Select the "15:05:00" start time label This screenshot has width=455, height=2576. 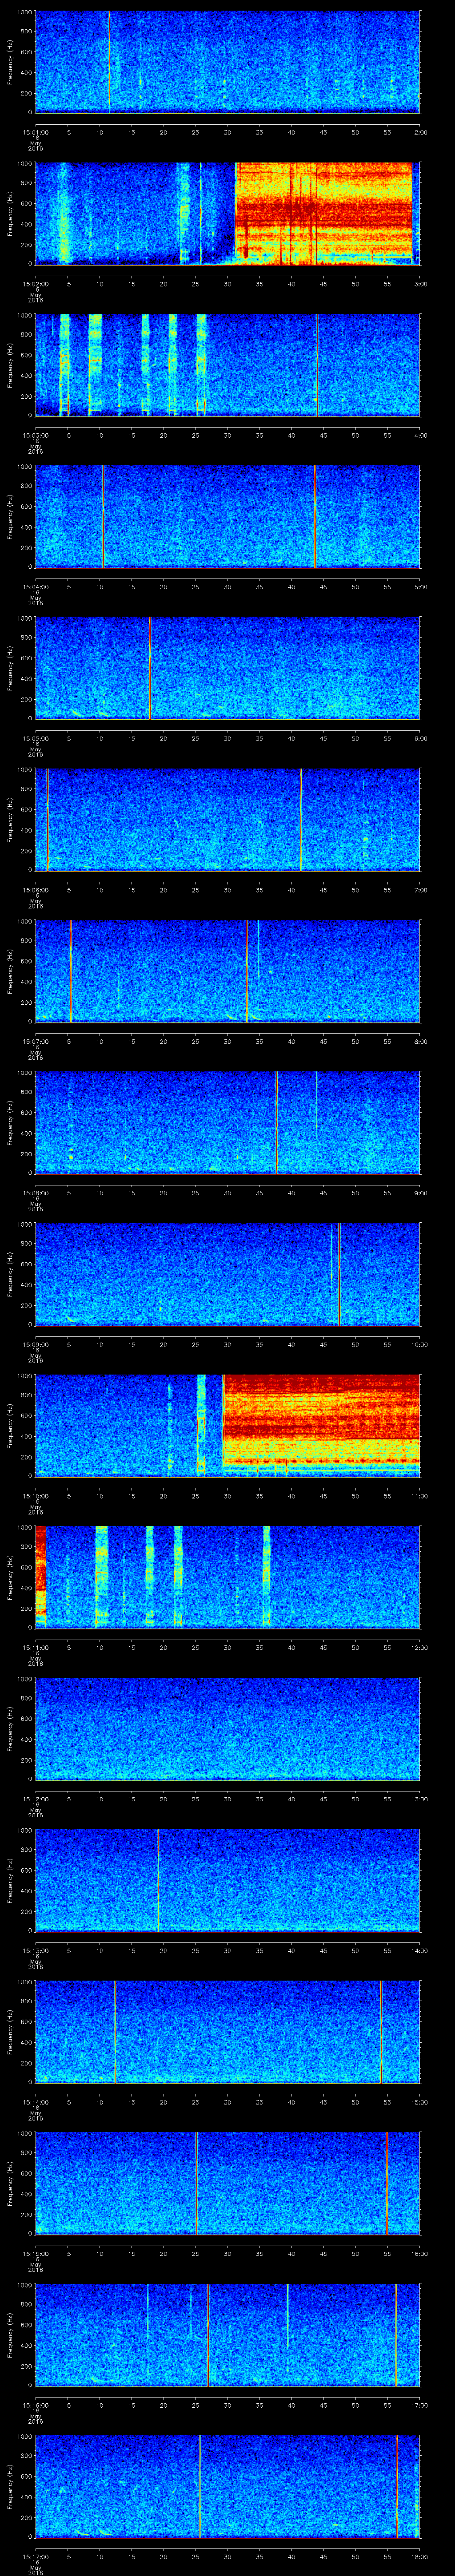pyautogui.click(x=35, y=738)
